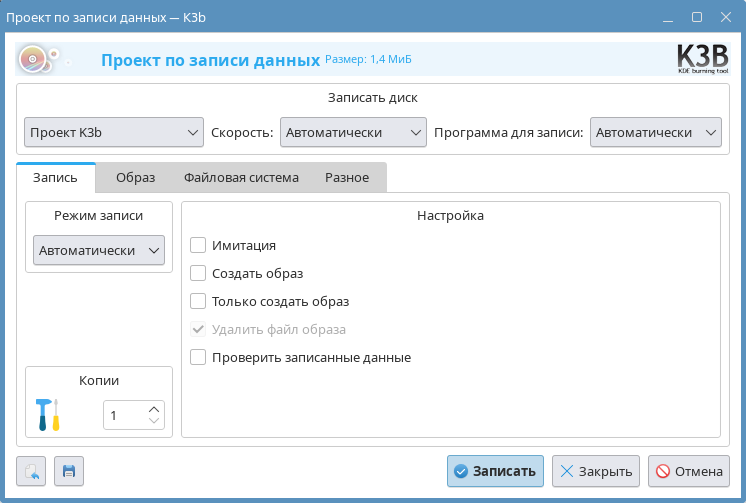Click the load saved settings icon button
This screenshot has height=503, width=746.
tap(31, 471)
